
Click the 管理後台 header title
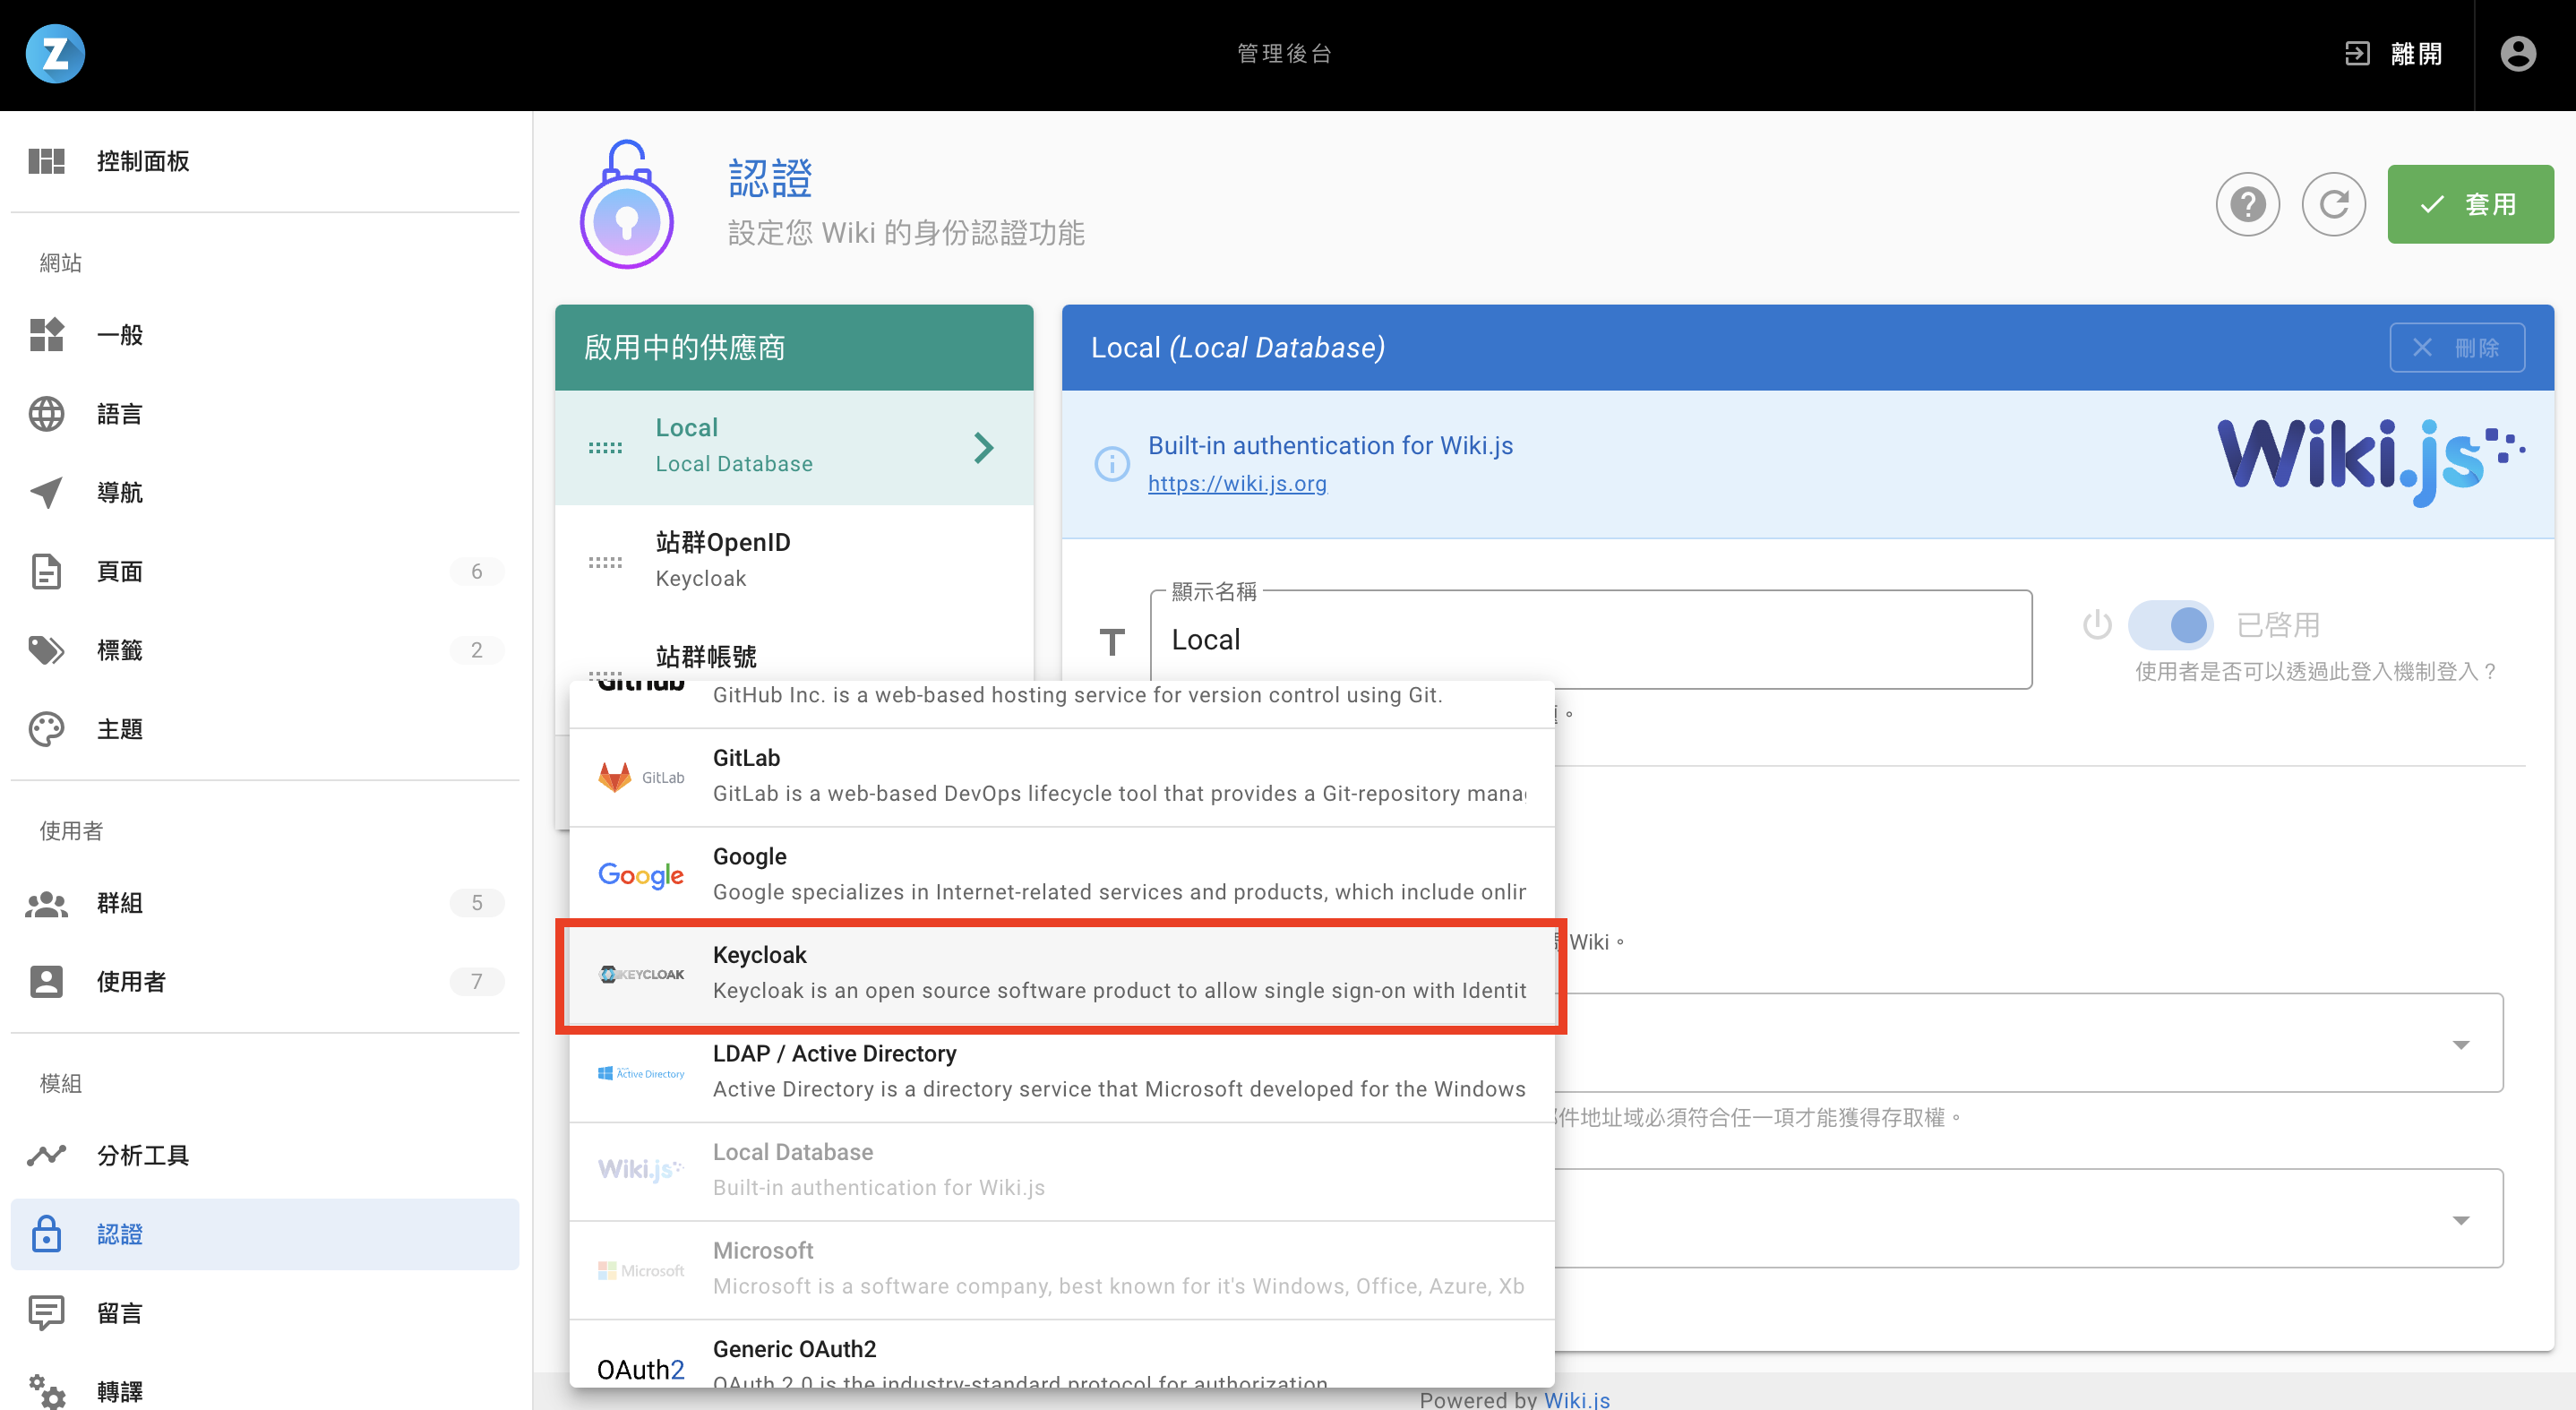coord(1285,54)
